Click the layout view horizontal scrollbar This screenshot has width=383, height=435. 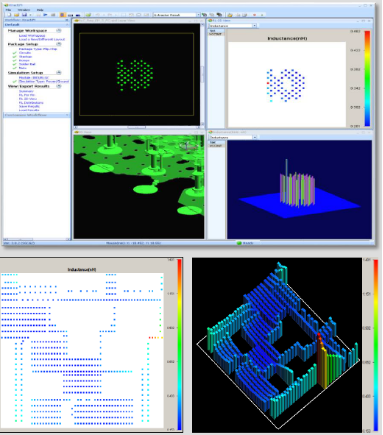point(137,127)
